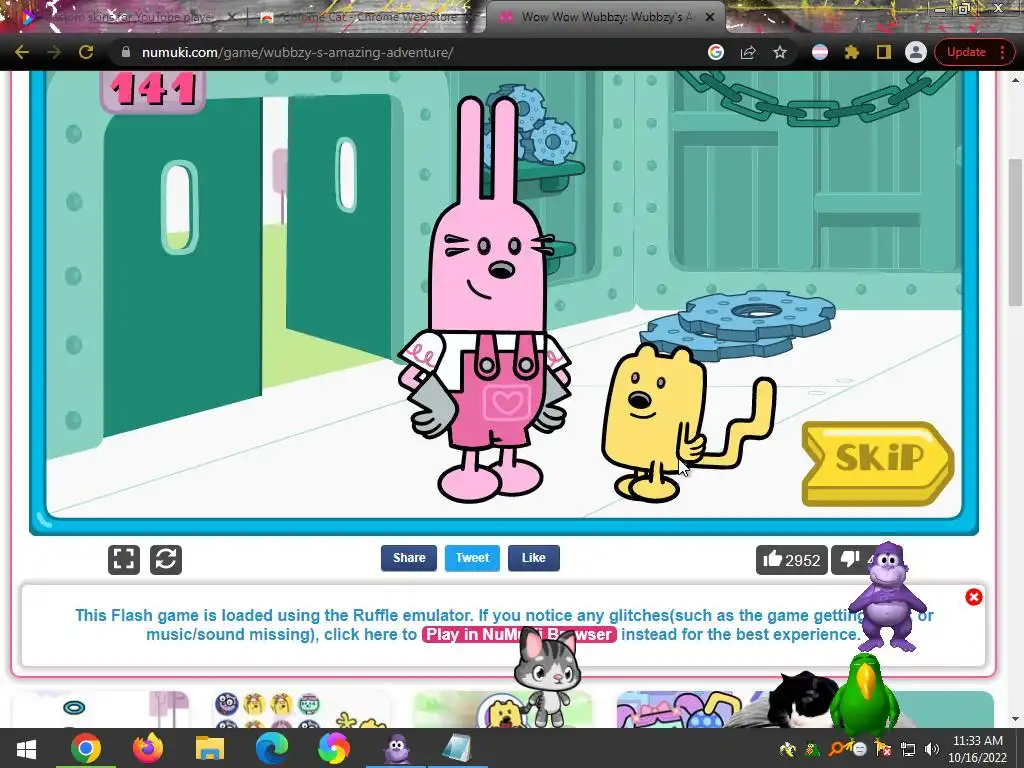1024x768 pixels.
Task: Open the volume speaker tray icon
Action: (931, 749)
